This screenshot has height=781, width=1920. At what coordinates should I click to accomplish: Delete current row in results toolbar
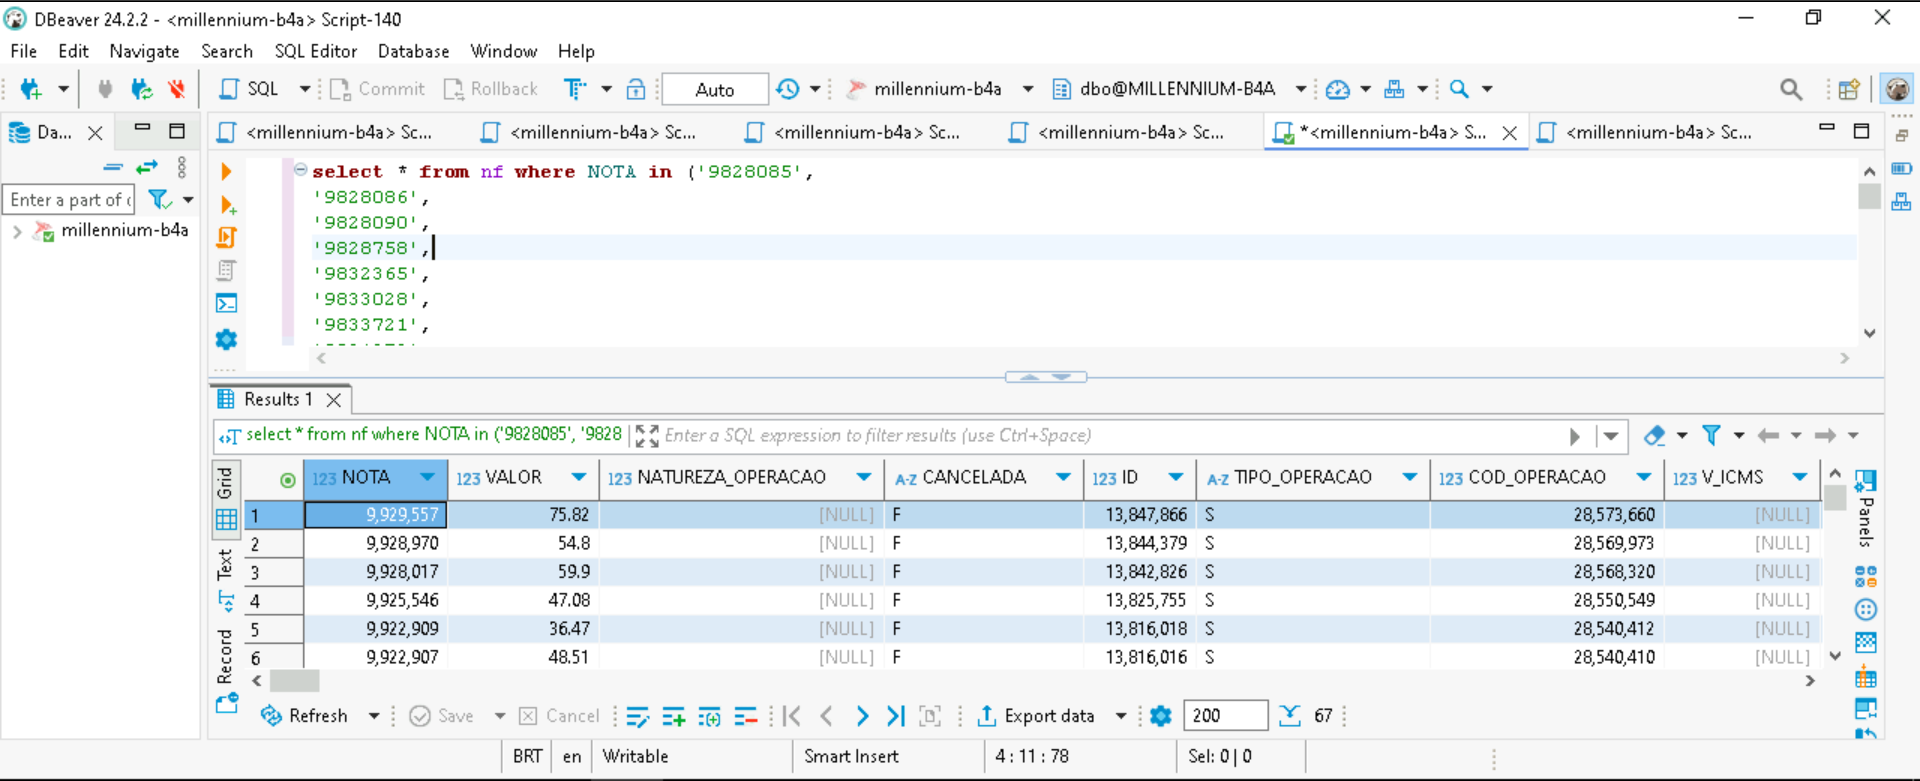(x=746, y=716)
